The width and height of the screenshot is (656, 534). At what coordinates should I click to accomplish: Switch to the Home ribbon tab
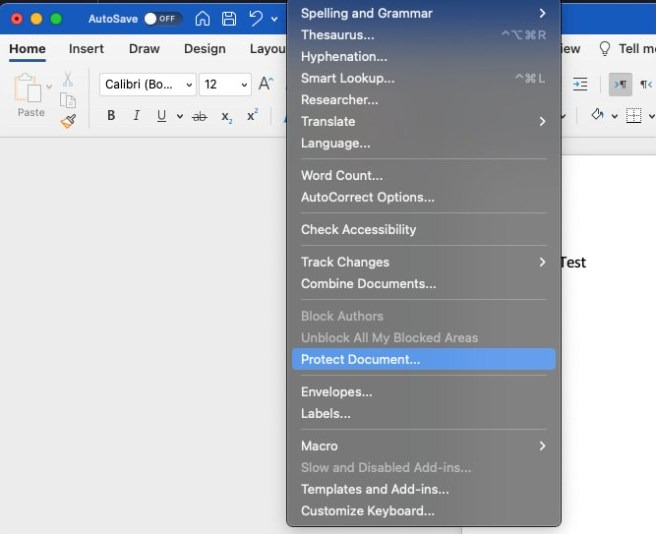[27, 49]
